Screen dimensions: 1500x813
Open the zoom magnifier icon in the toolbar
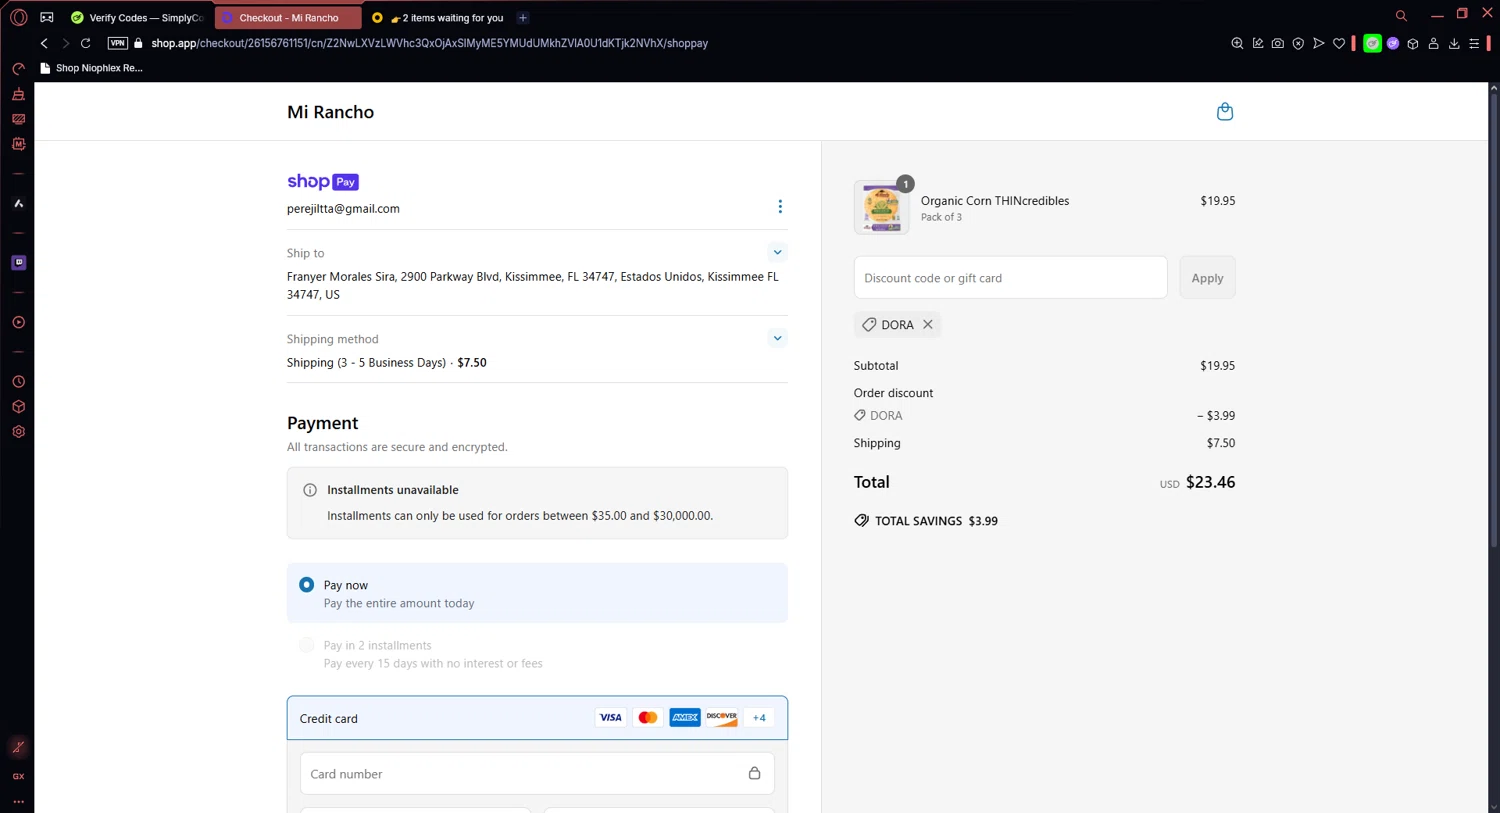(1237, 43)
